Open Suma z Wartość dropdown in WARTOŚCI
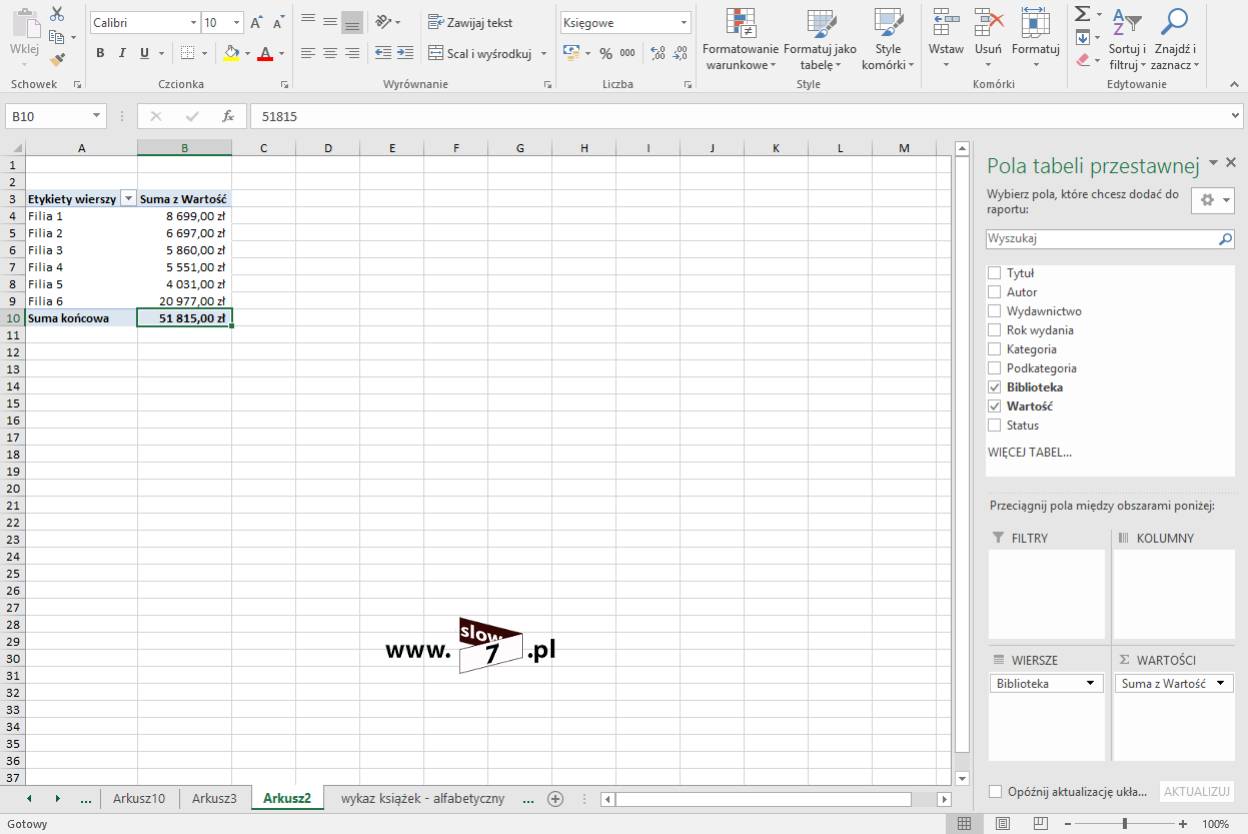The image size is (1248, 834). (1219, 683)
